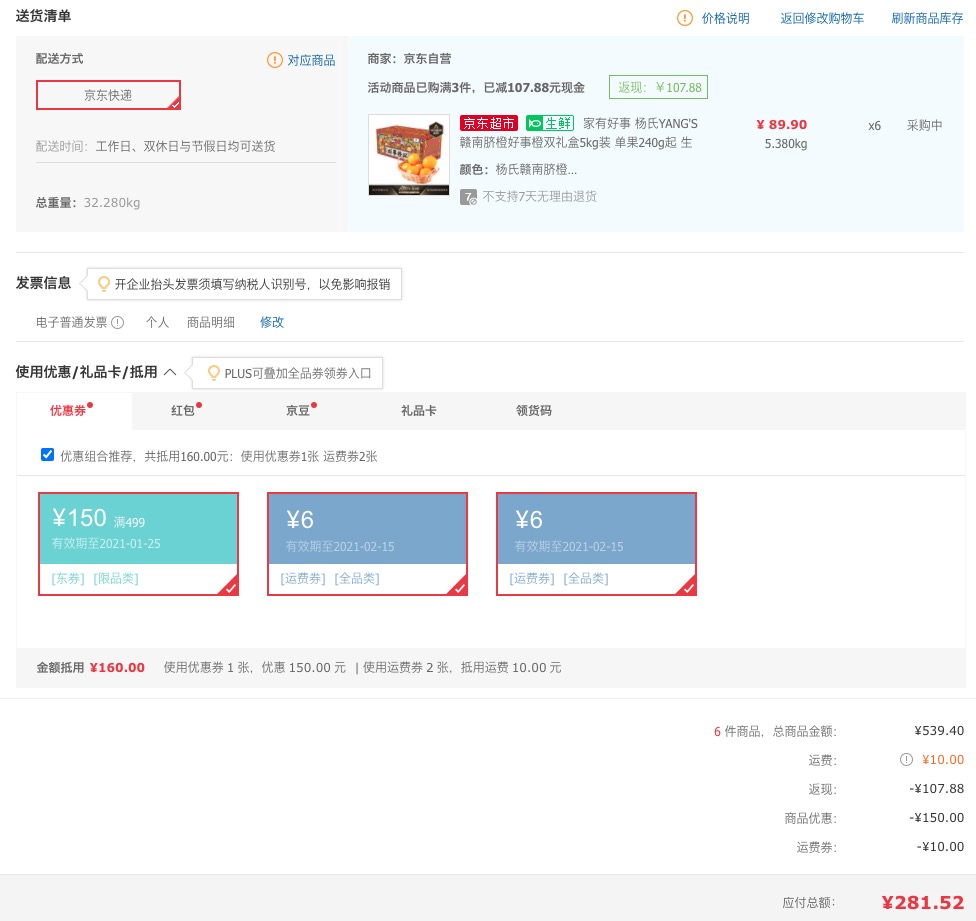This screenshot has height=921, width=976.
Task: Deselect the first ¥6 shipping coupon
Action: click(367, 544)
